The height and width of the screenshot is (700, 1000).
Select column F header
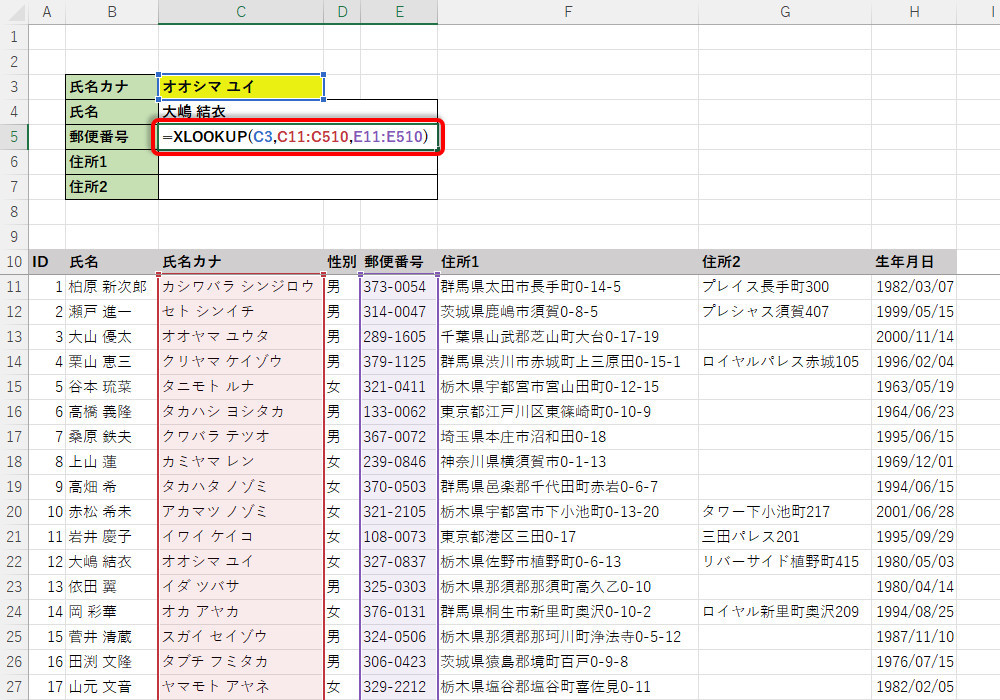tap(568, 12)
